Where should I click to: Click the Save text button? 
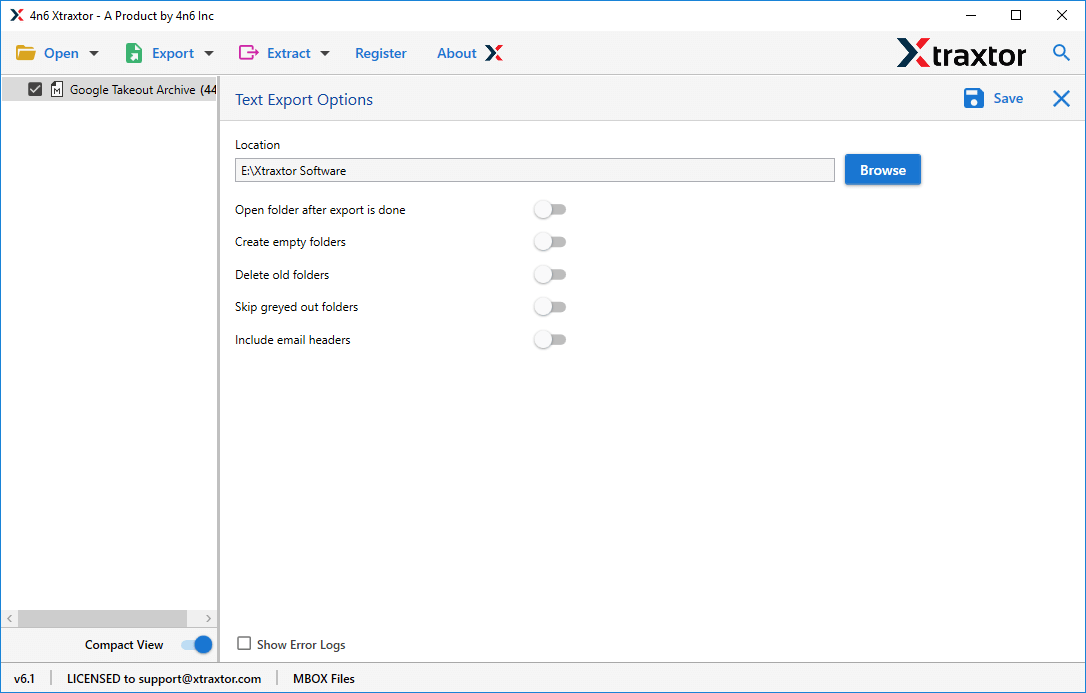1008,98
